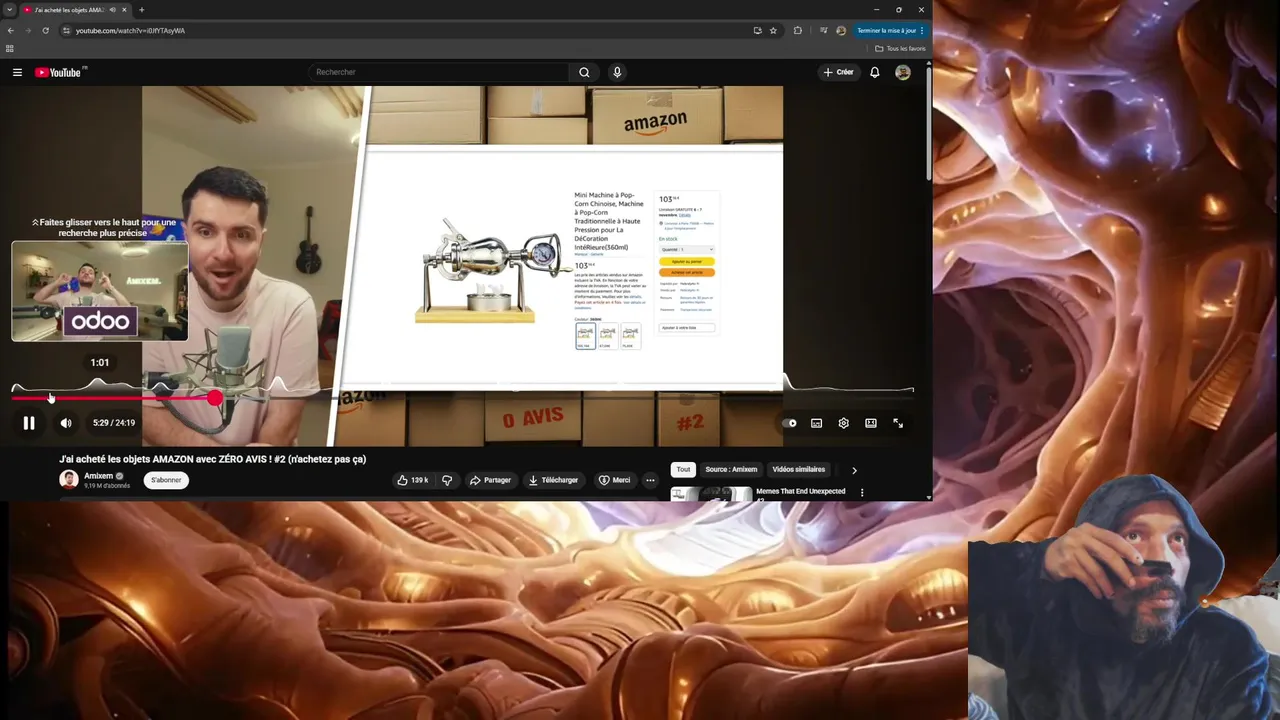Go forward in the browser
The width and height of the screenshot is (1280, 720).
point(27,31)
